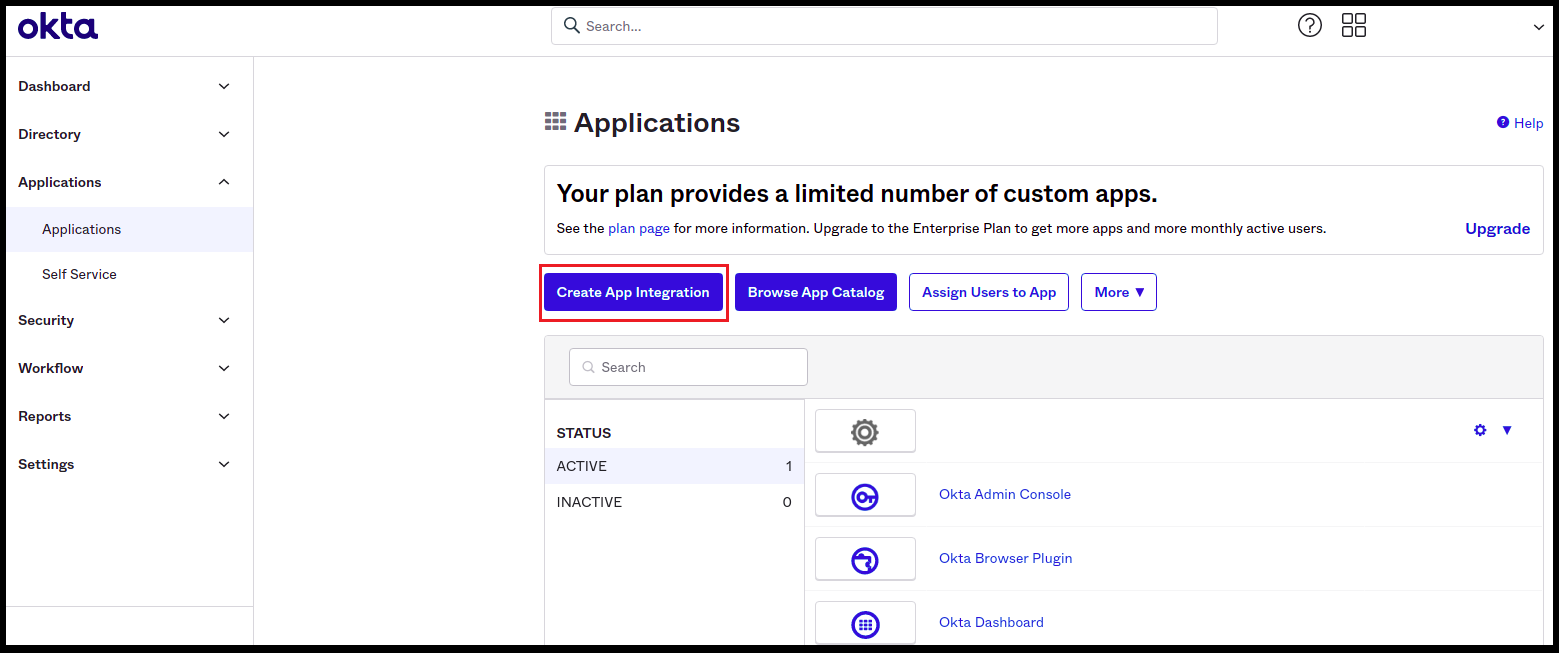Click the apps grid icon top right
Image resolution: width=1559 pixels, height=653 pixels.
point(1354,25)
